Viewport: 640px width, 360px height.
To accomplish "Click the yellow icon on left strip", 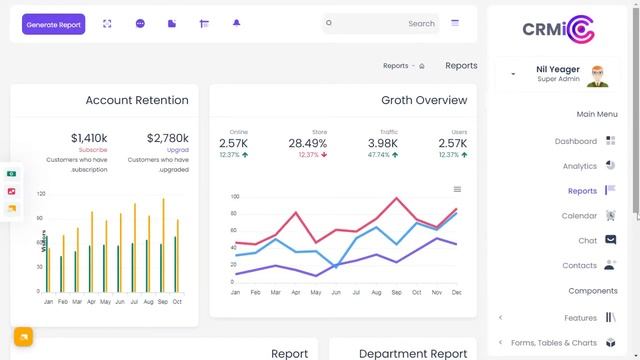I will coord(11,209).
